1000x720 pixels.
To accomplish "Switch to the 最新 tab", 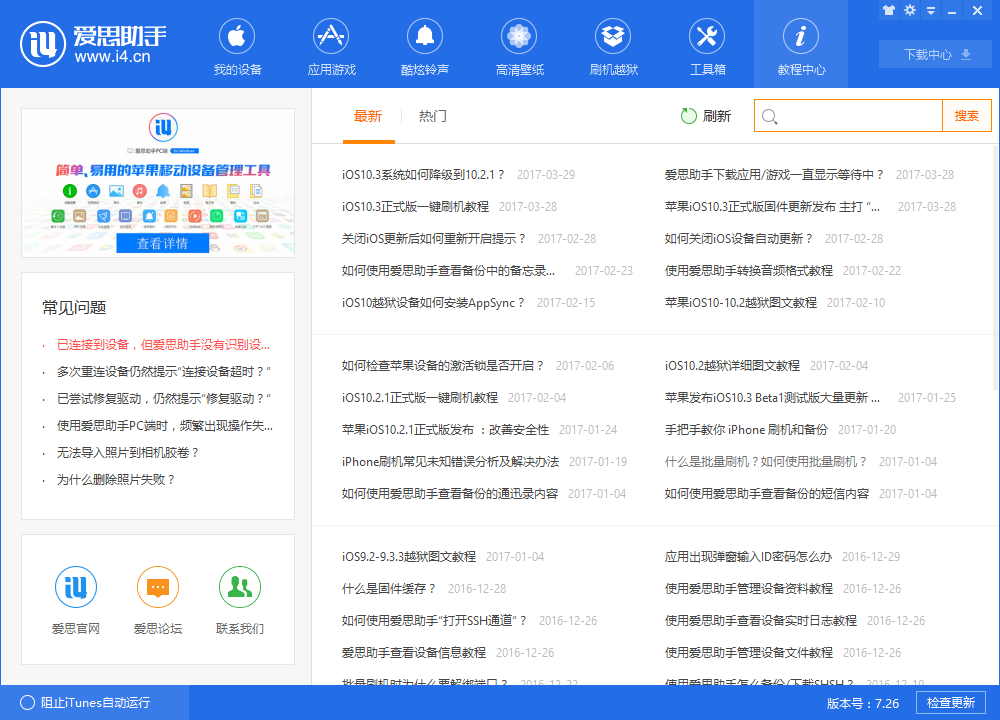I will [368, 116].
